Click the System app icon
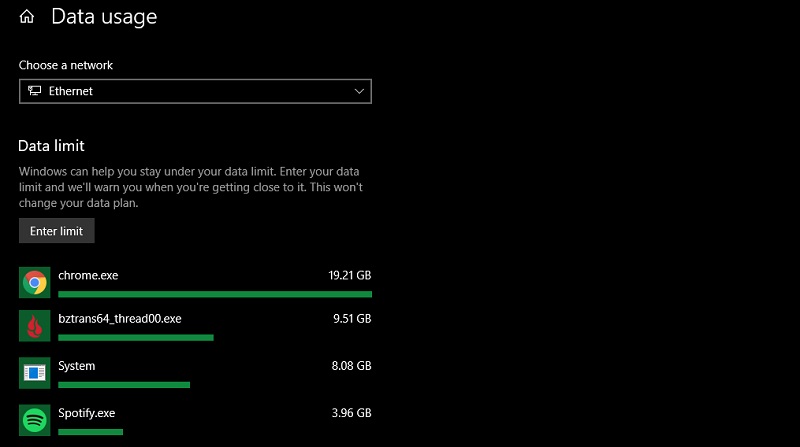This screenshot has width=800, height=447. coord(35,373)
